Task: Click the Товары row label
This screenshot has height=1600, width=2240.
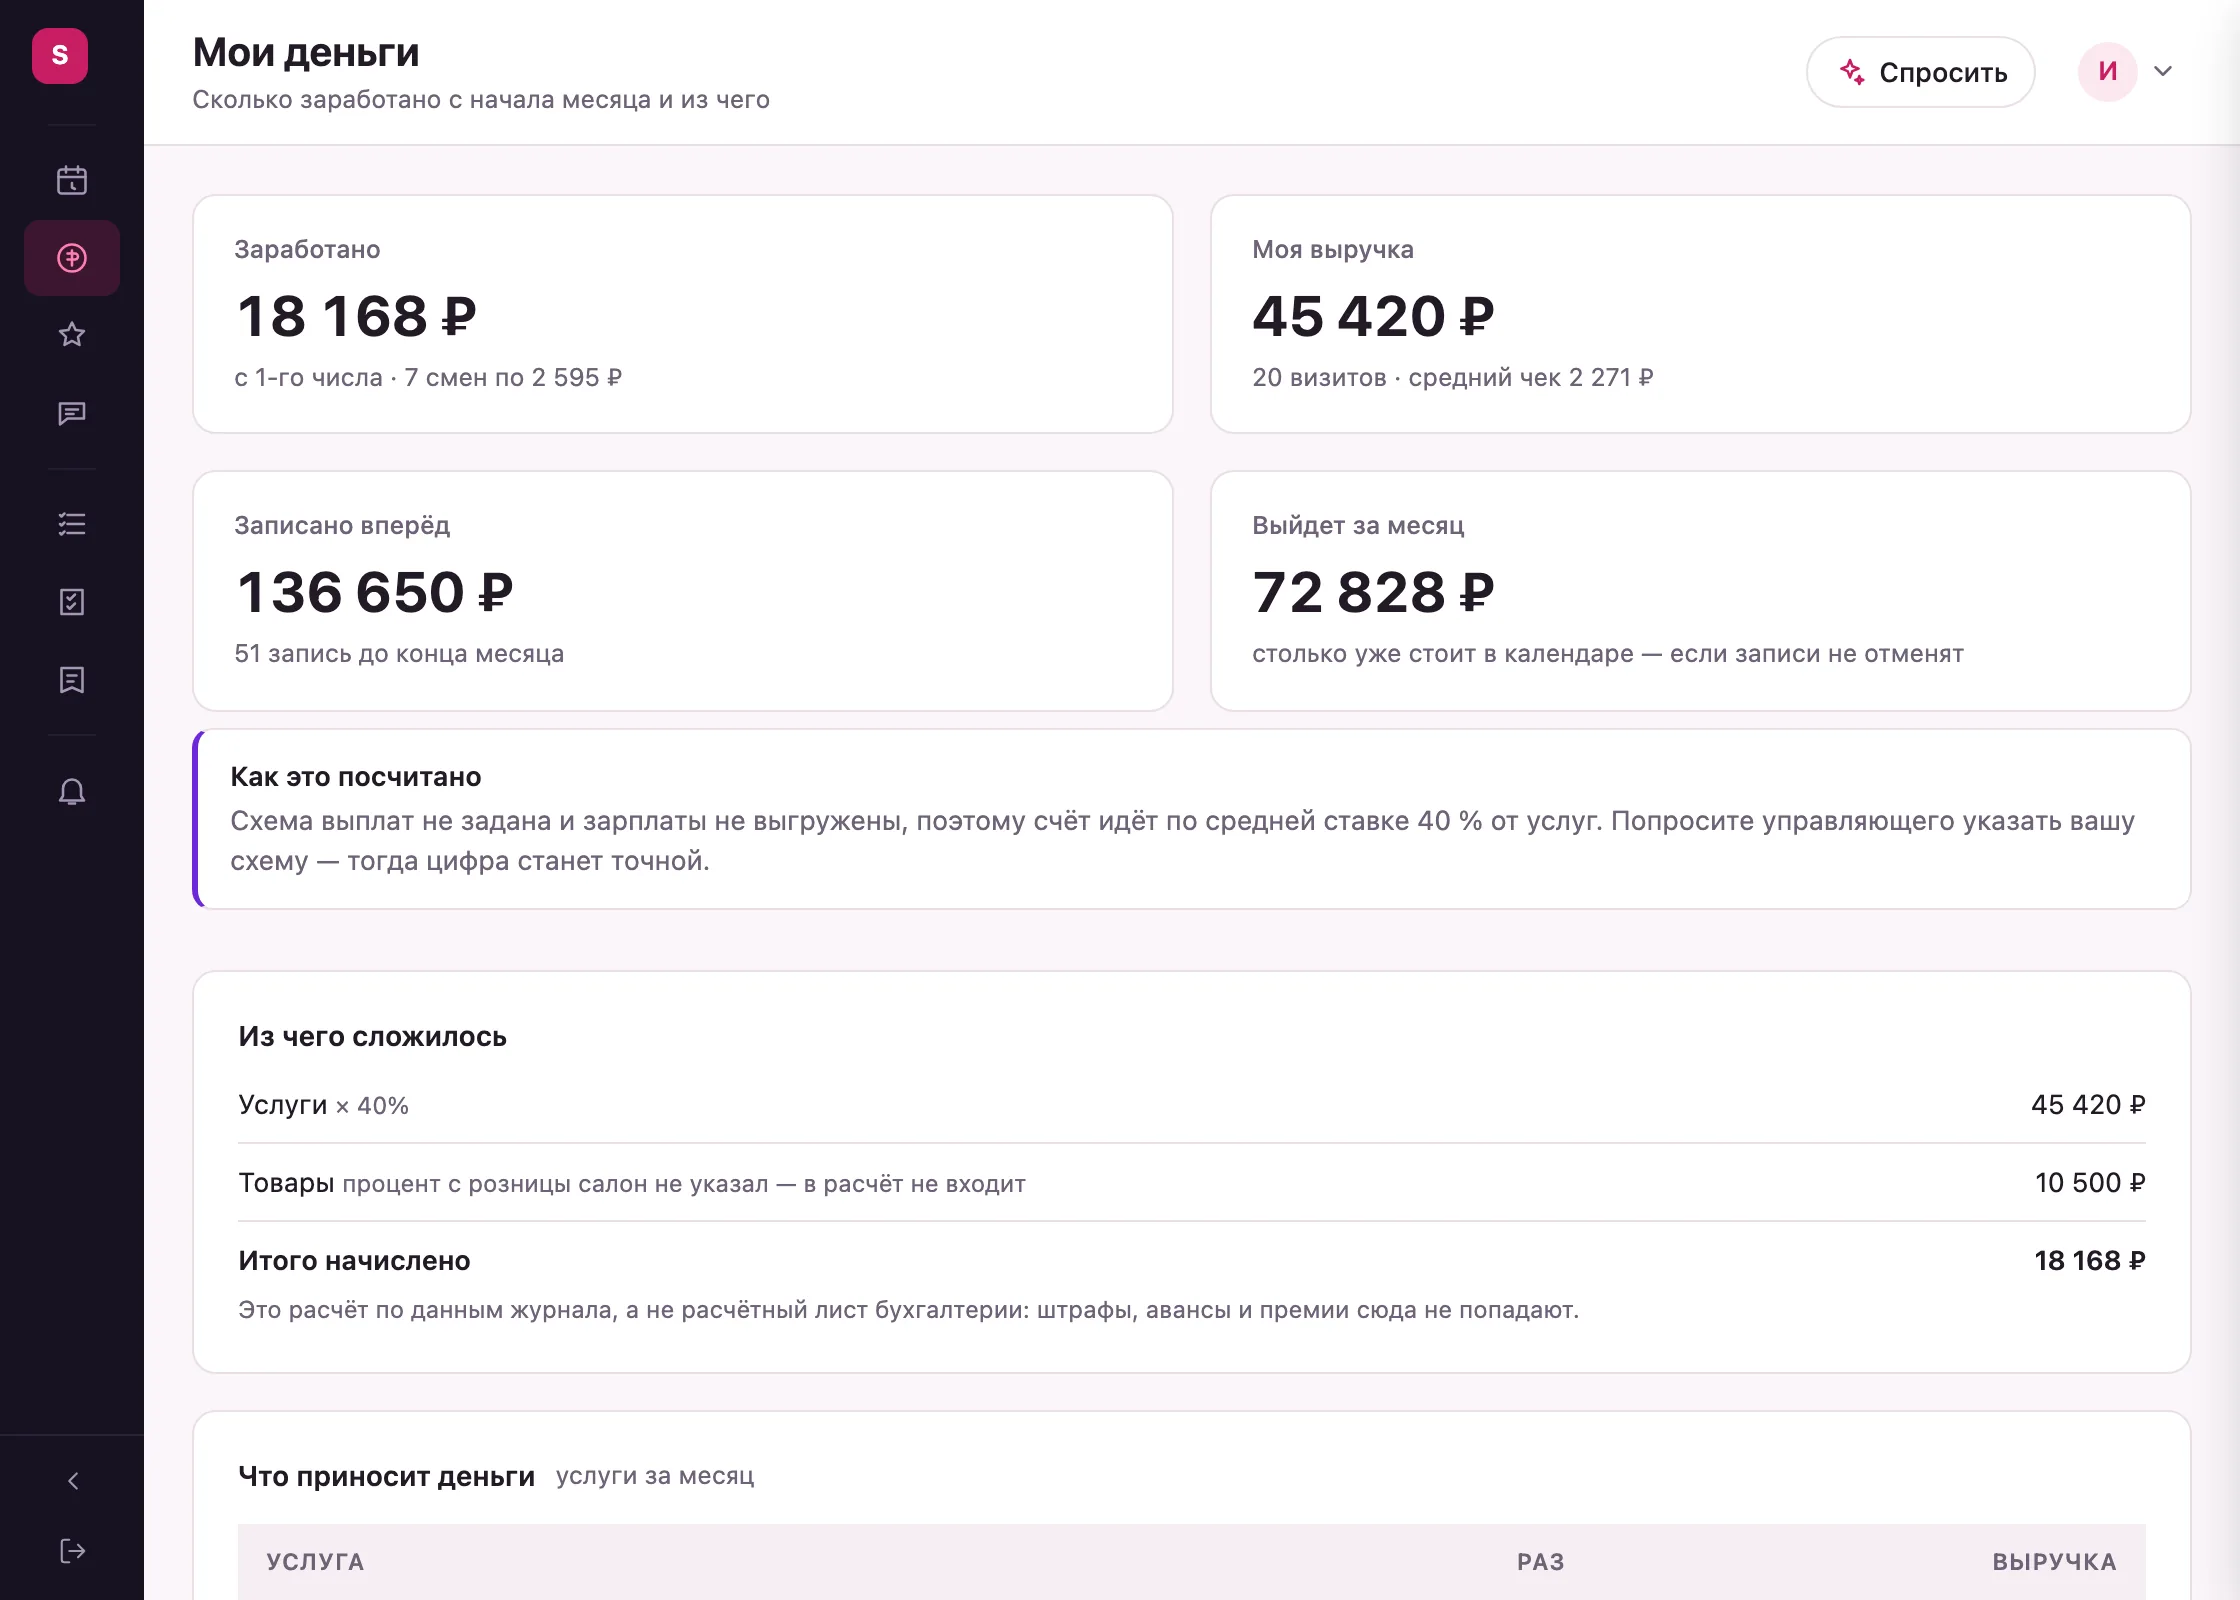Action: pos(286,1183)
